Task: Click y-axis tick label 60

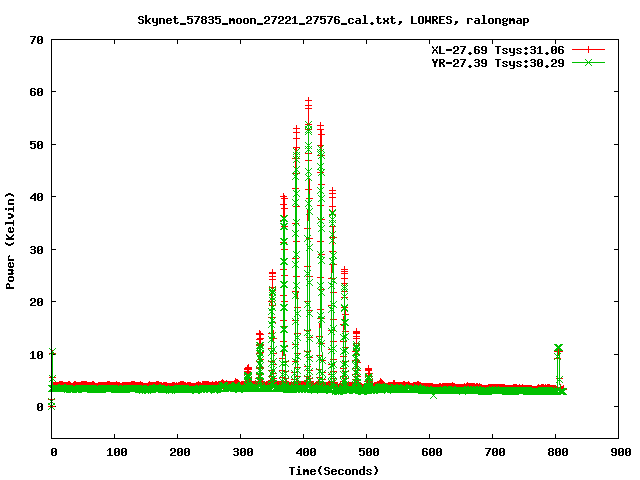Action: click(36, 92)
